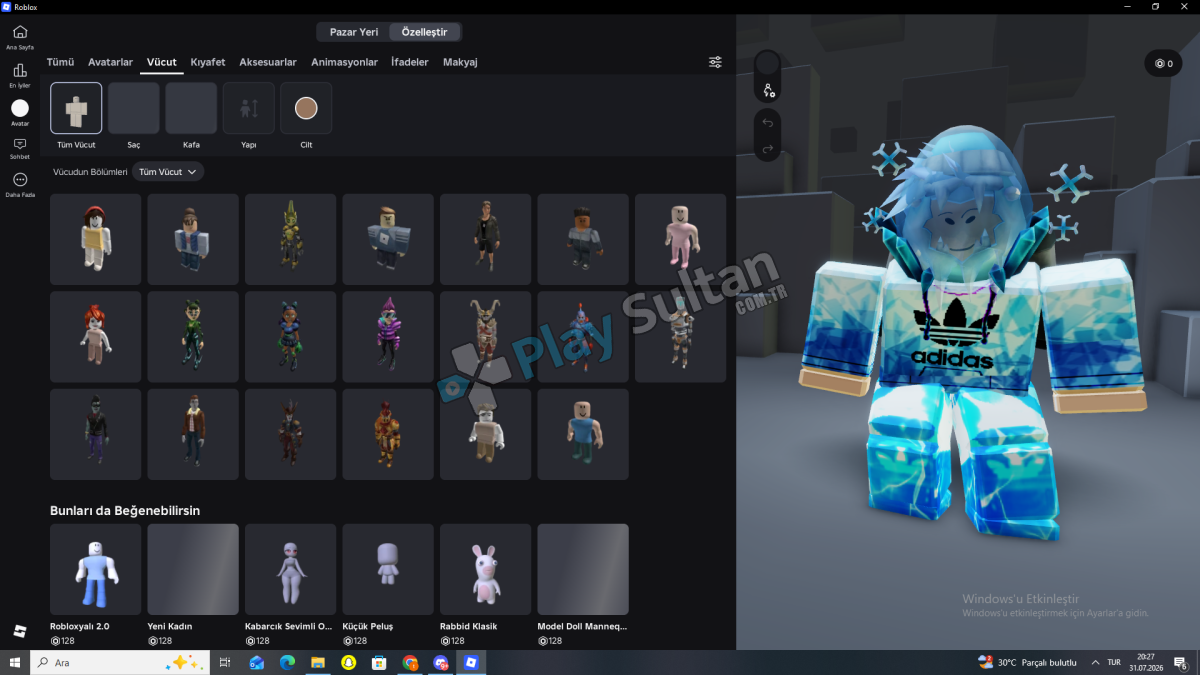1200x675 pixels.
Task: Open the filter settings icon near tabs
Action: pos(715,62)
